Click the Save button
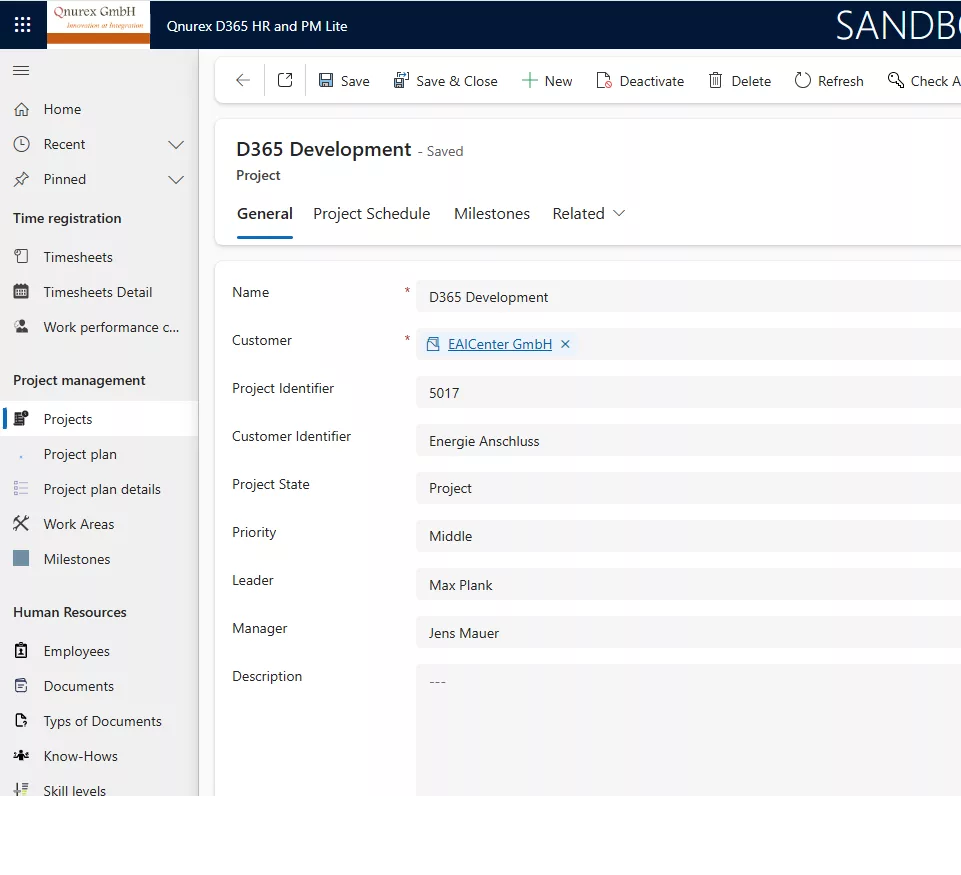961x875 pixels. (344, 81)
